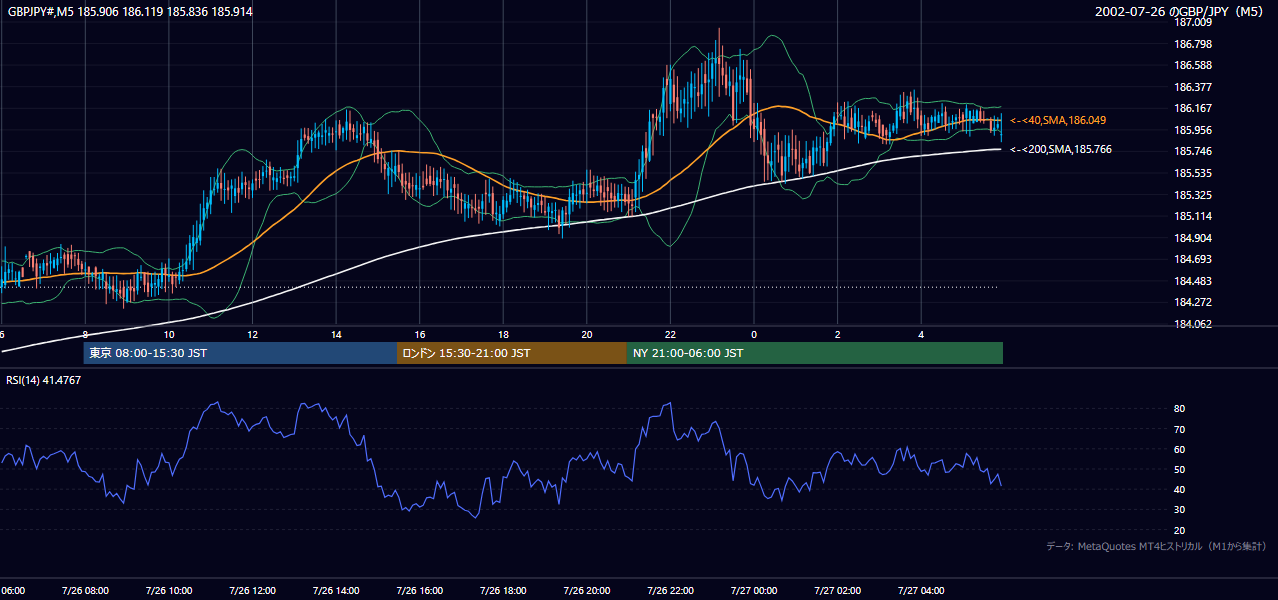
Task: Click the RSI(14) 41.4767 indicator label
Action: coord(44,380)
